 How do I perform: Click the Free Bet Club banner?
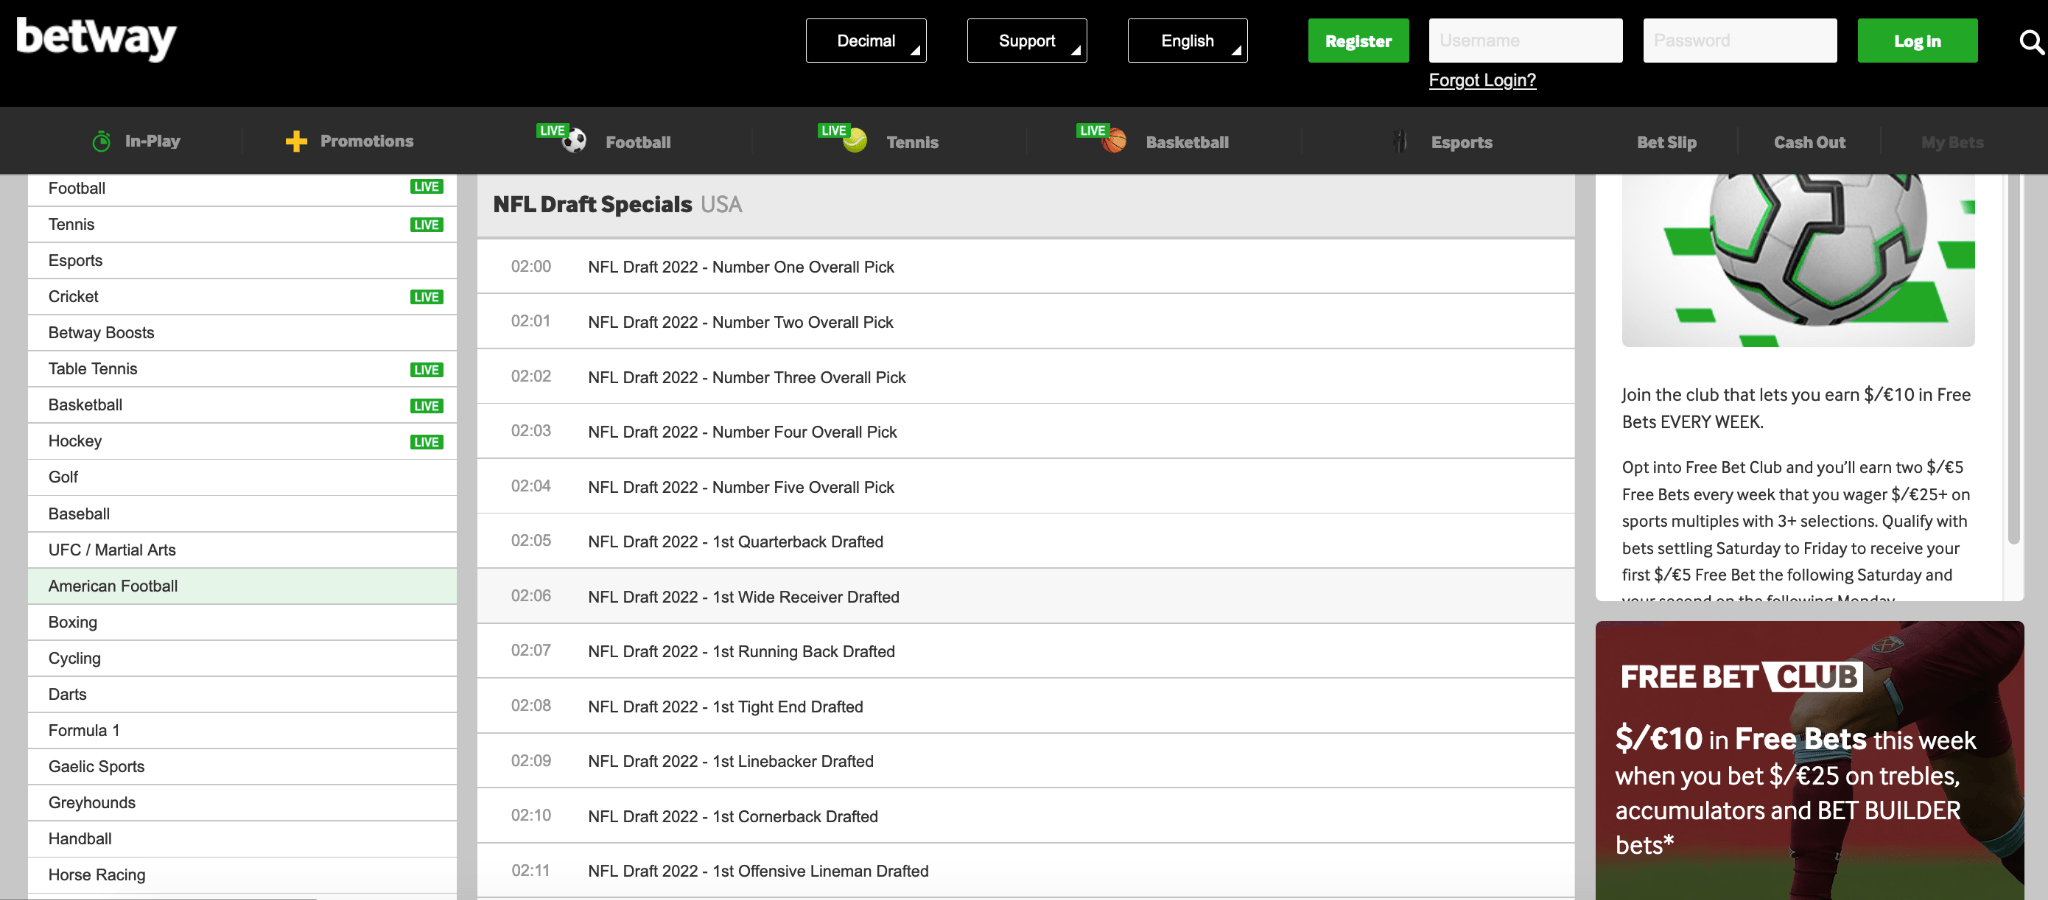[1810, 760]
